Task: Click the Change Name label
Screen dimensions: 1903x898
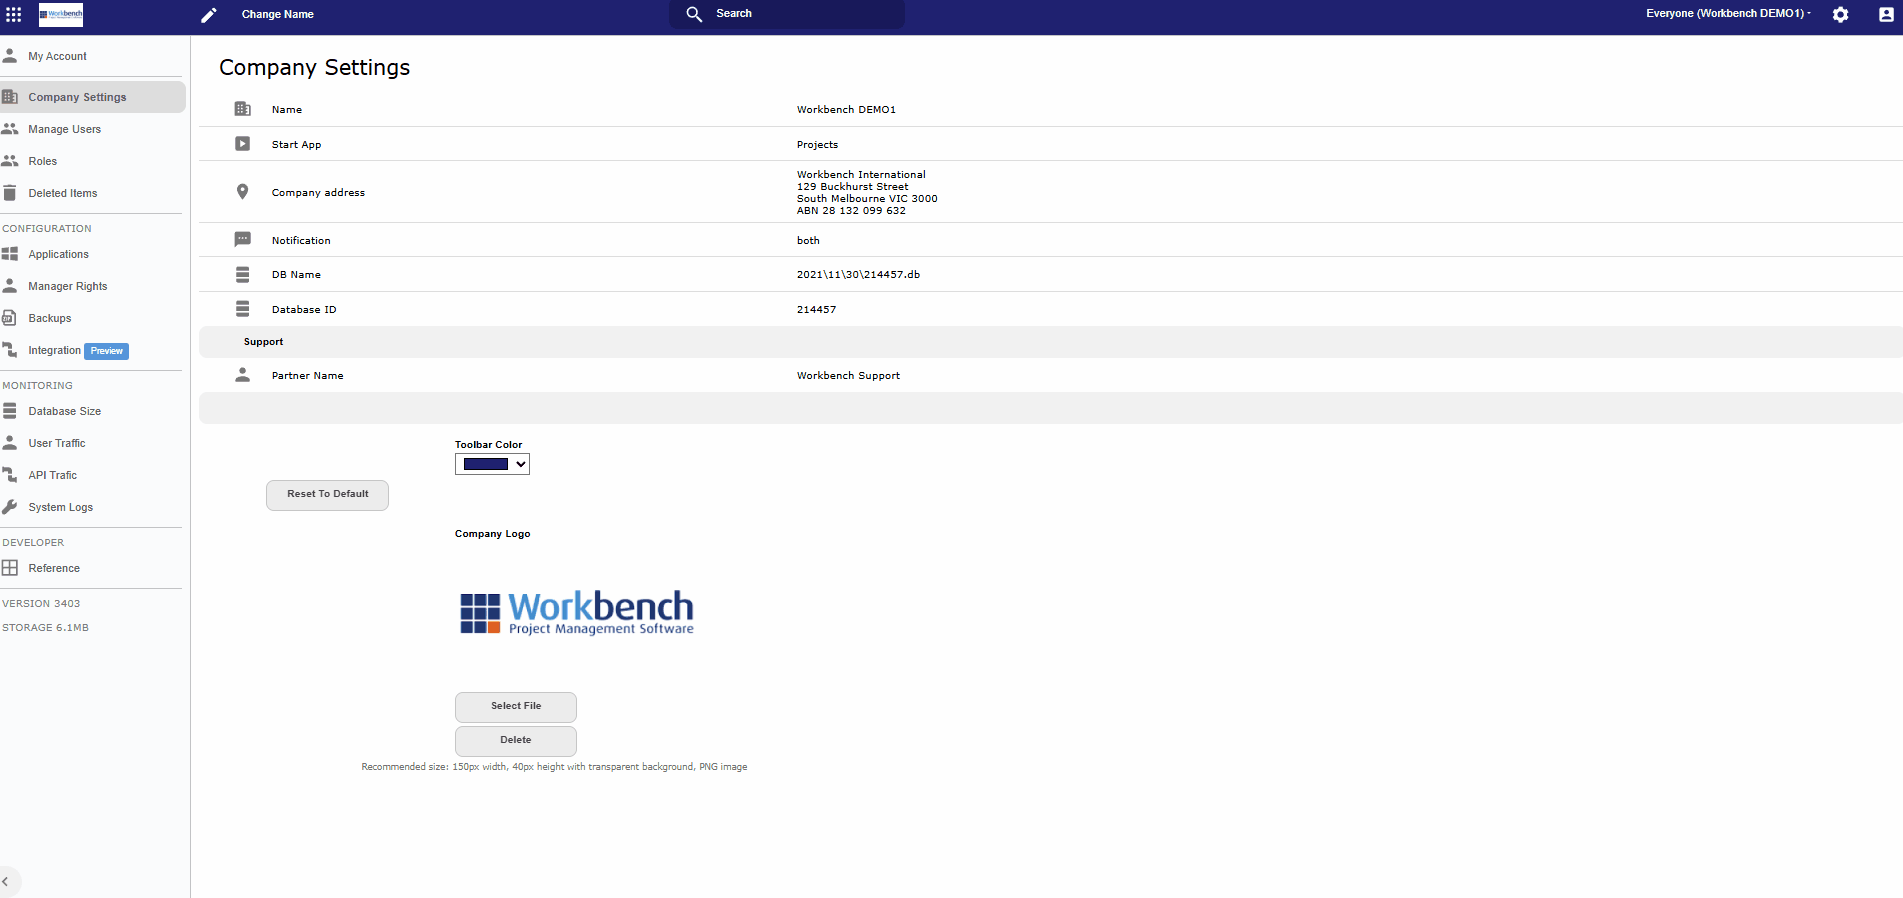Action: (278, 14)
